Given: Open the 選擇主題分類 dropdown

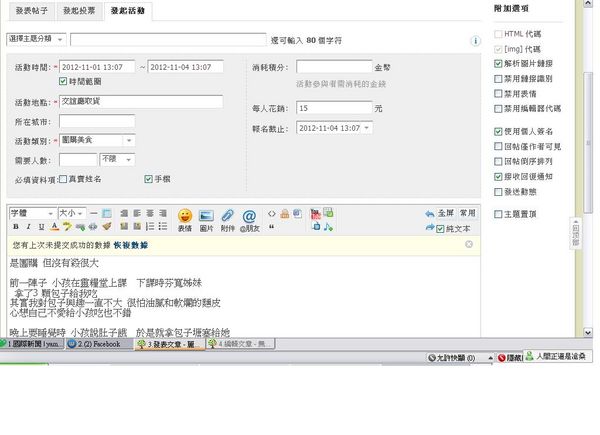Looking at the screenshot, I should (36, 39).
